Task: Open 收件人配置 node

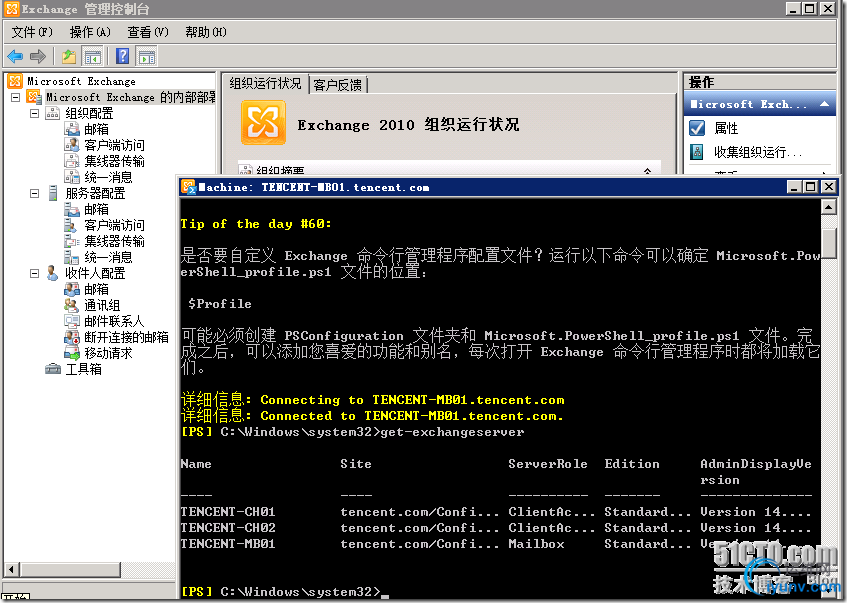Action: coord(95,273)
